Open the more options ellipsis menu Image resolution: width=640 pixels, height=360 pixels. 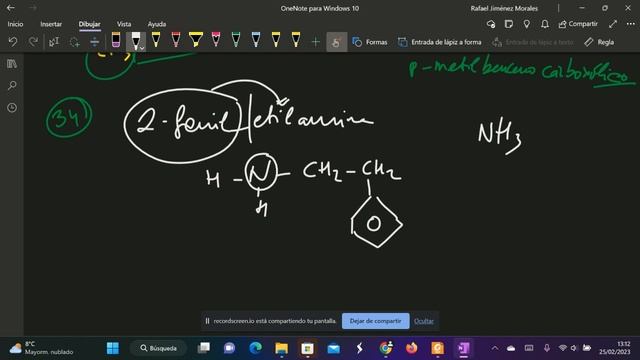point(630,24)
